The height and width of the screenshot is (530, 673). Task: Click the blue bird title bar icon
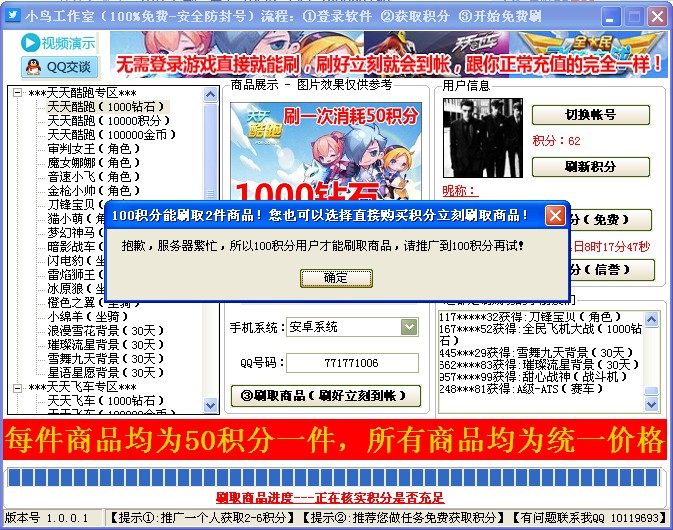[x=13, y=15]
